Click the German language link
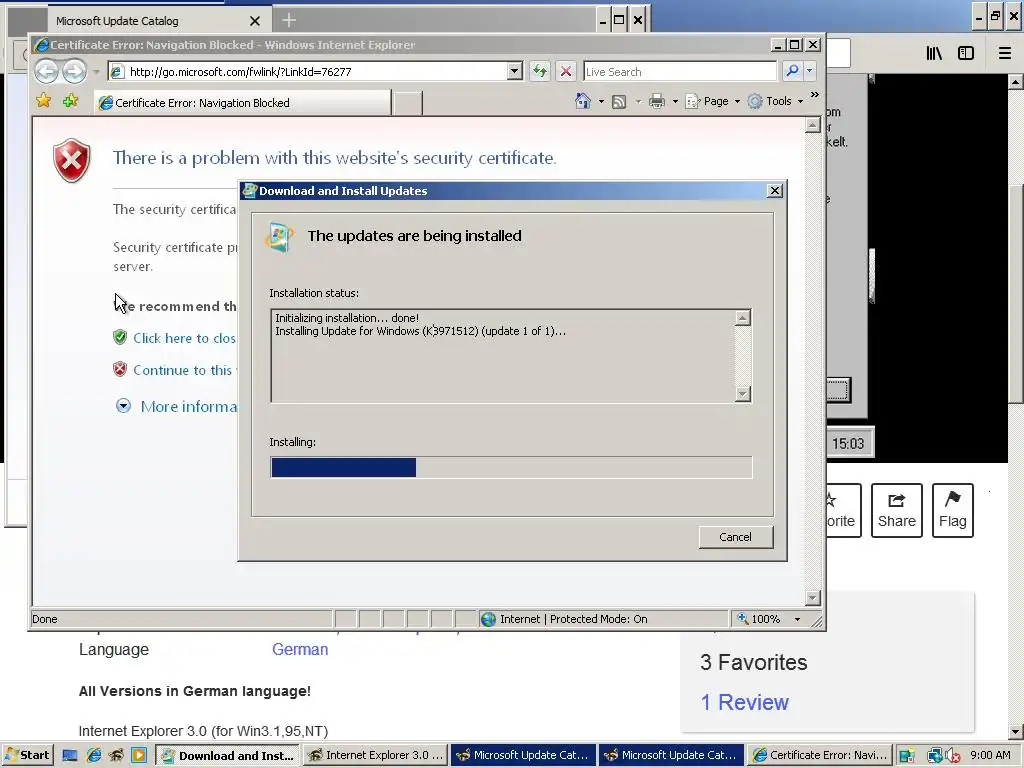The width and height of the screenshot is (1024, 768). (x=300, y=649)
